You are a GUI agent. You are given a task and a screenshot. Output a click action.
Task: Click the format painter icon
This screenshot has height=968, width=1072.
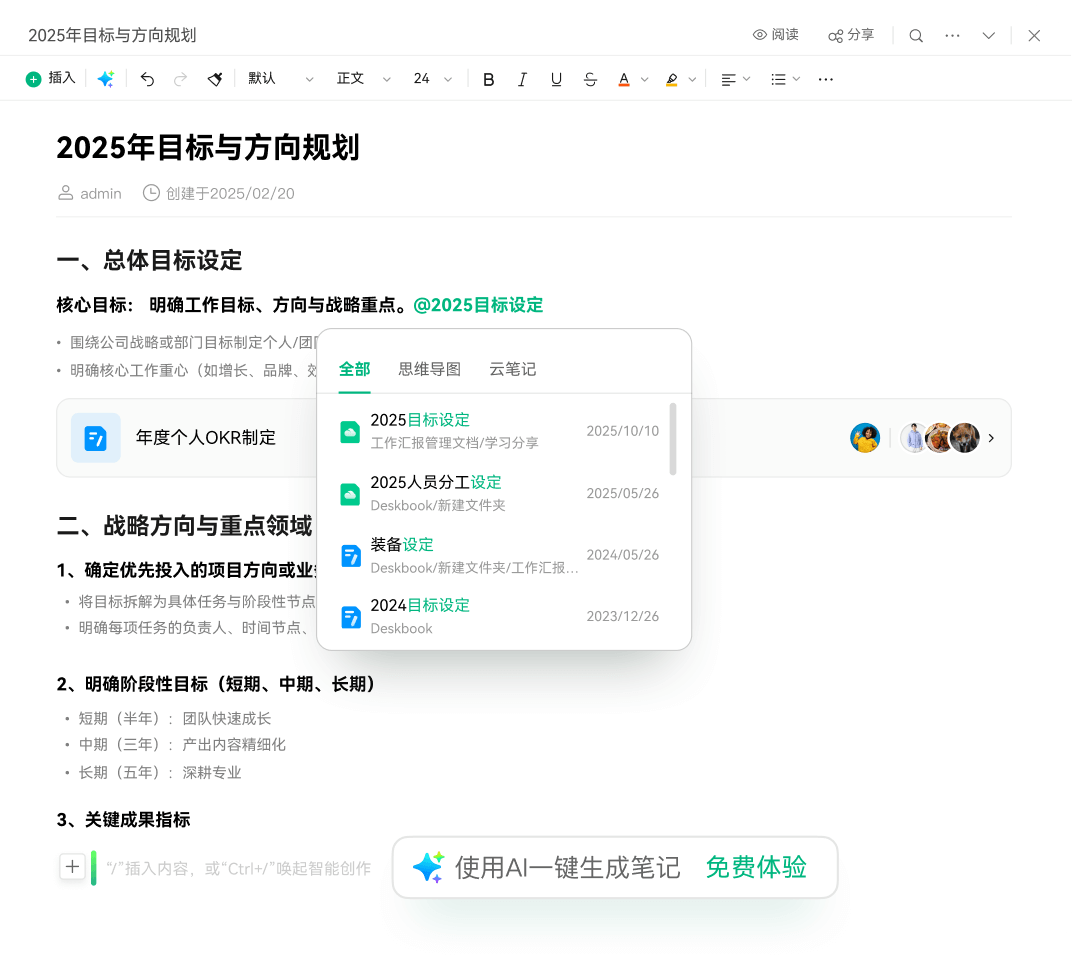pos(214,79)
